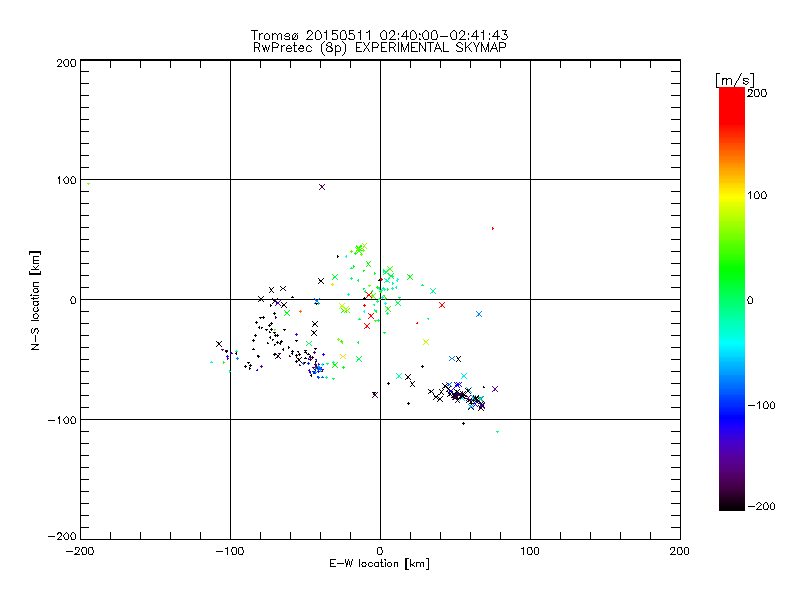Click the blue X marker east of centre below zero line
800x600 pixels.
pos(479,314)
